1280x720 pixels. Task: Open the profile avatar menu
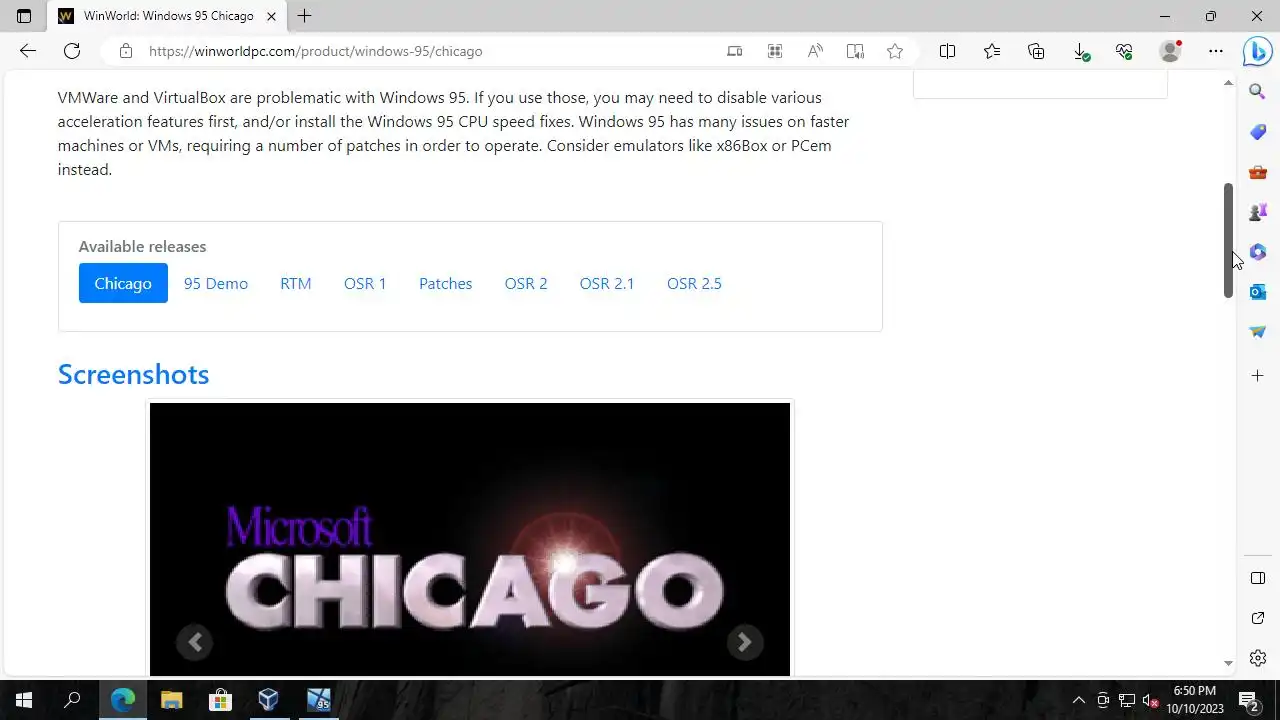click(1170, 51)
